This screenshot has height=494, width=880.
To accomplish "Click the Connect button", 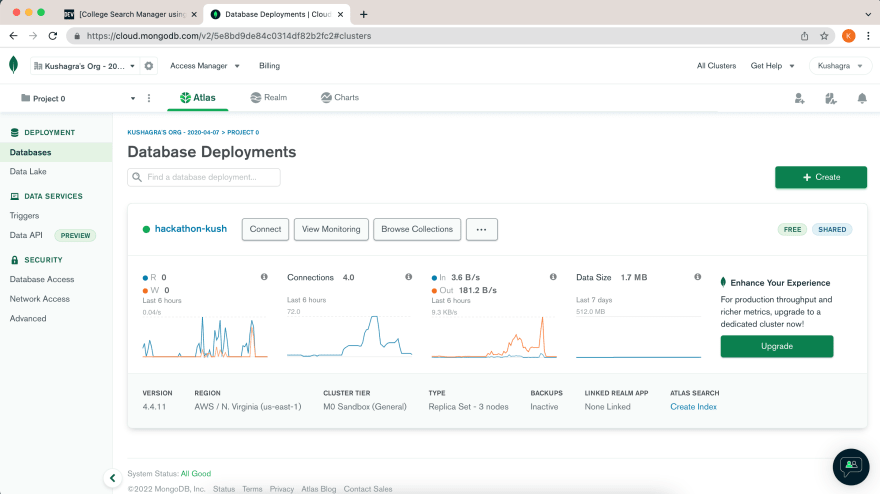I will [265, 229].
